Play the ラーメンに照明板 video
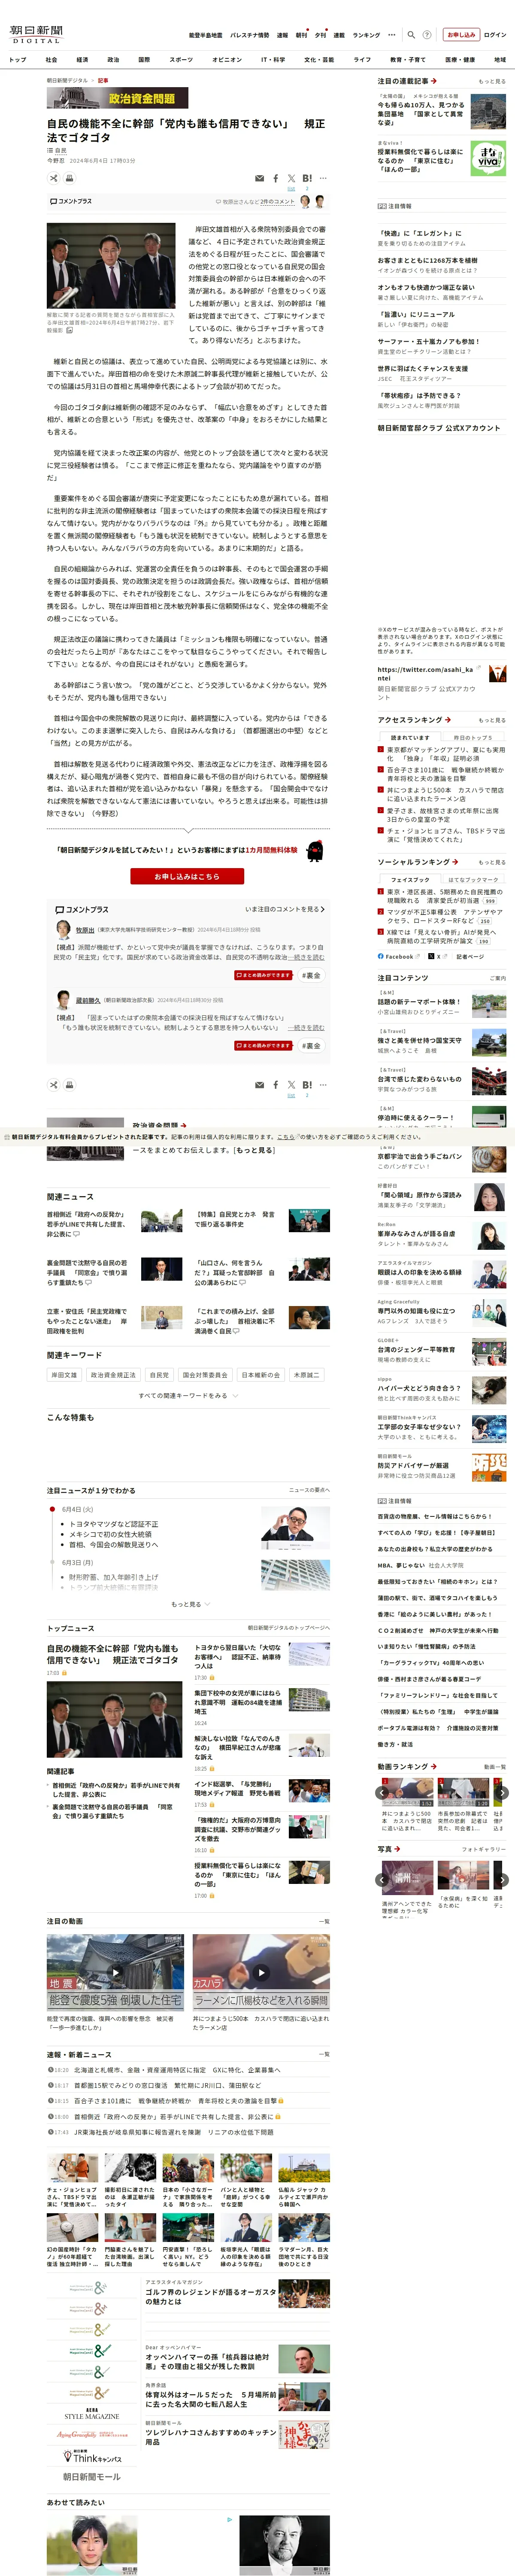 pyautogui.click(x=261, y=1973)
